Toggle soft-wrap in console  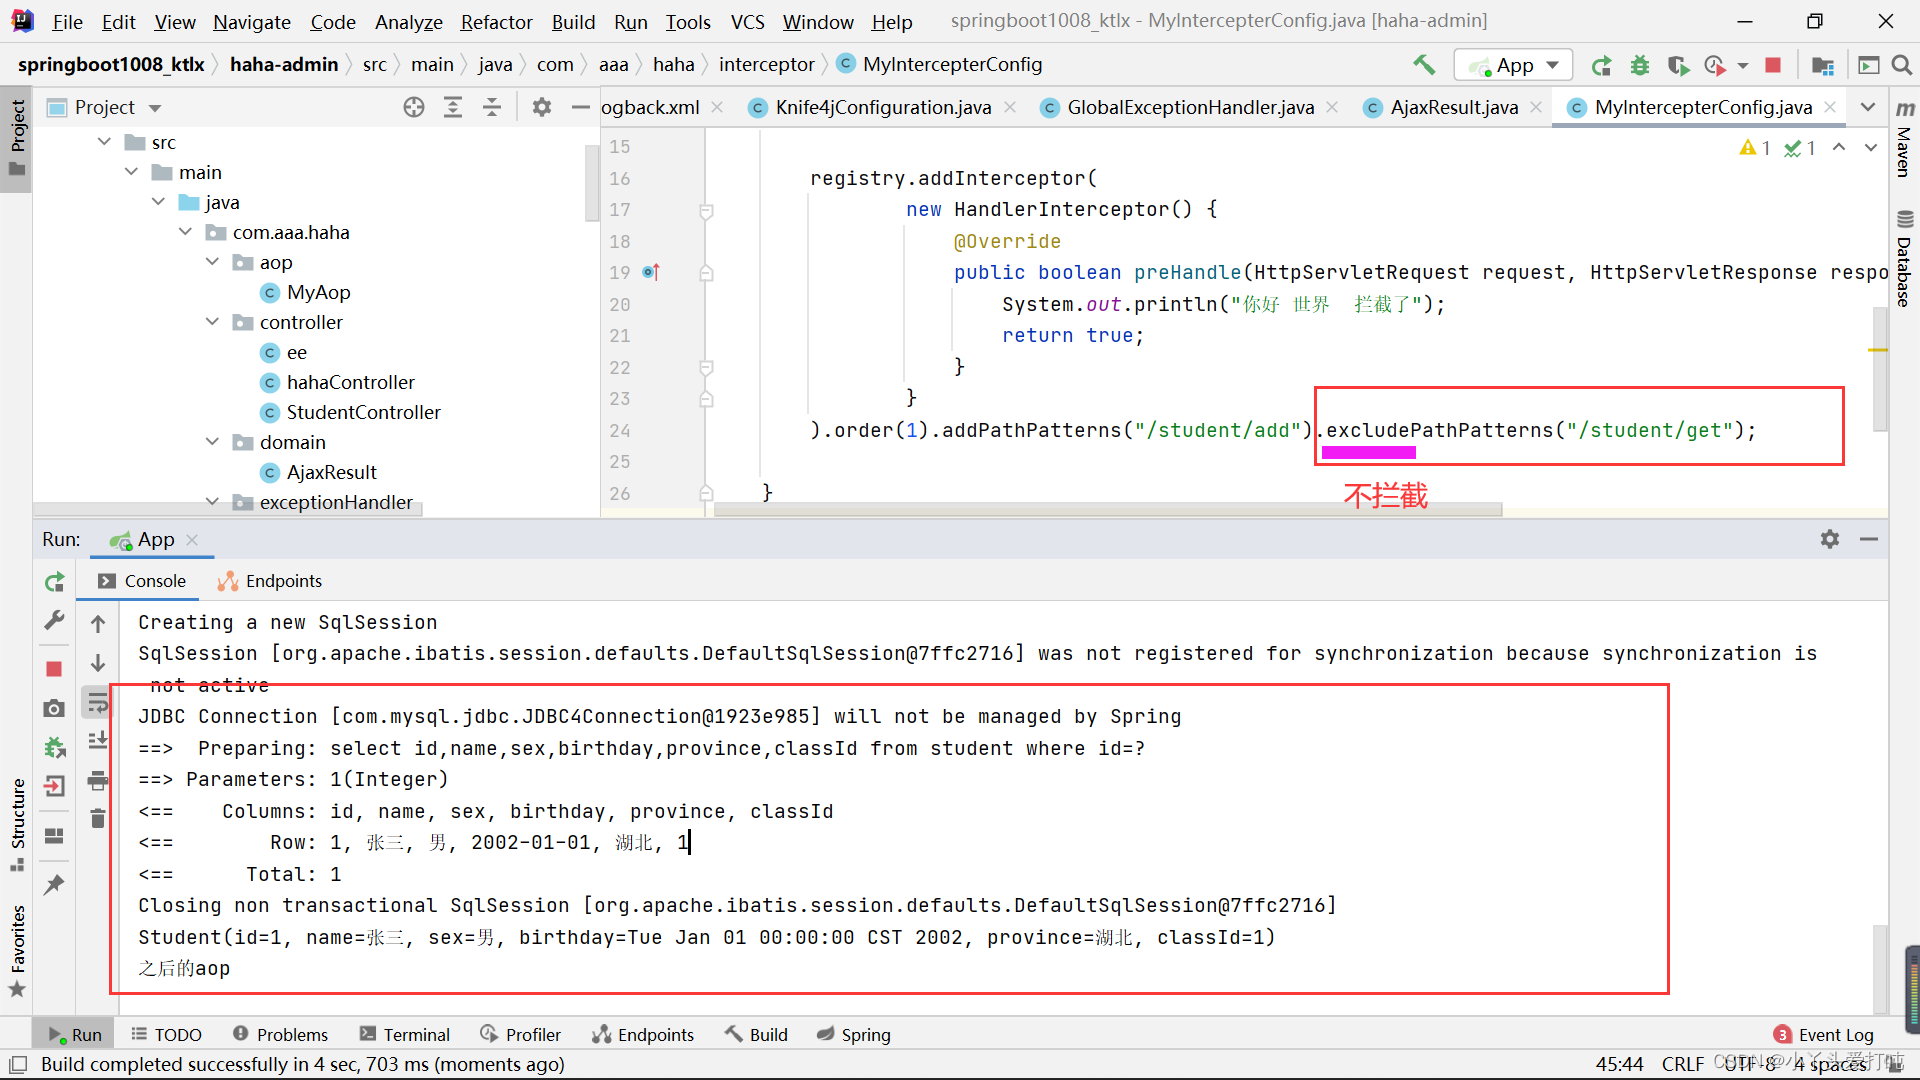tap(98, 703)
